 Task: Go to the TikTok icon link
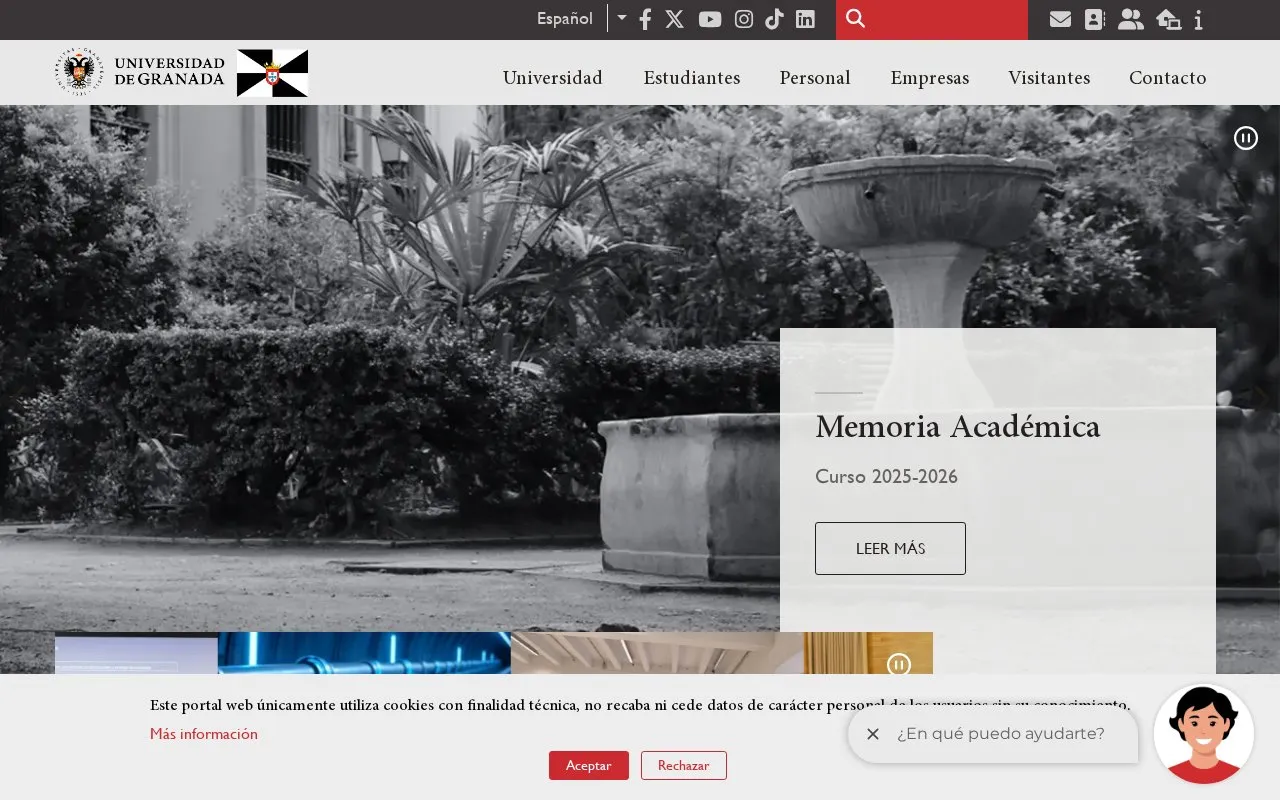coord(774,19)
